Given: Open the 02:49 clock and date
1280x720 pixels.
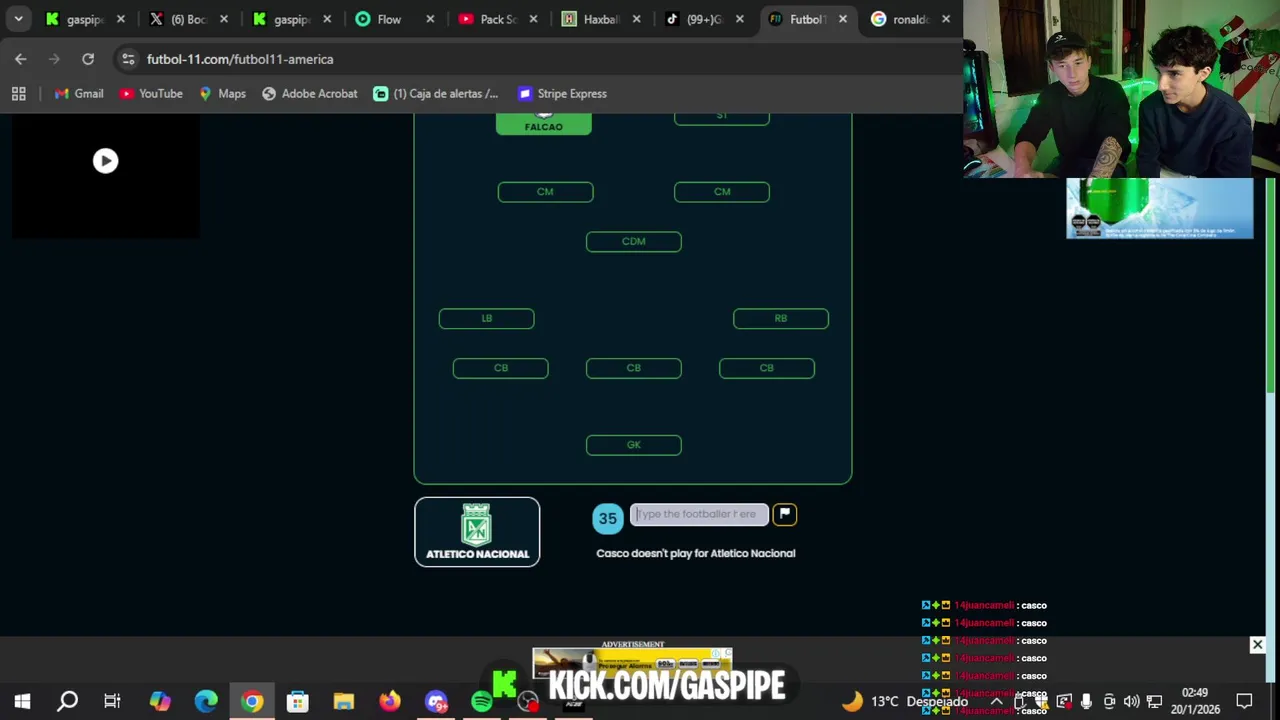Looking at the screenshot, I should coord(1195,701).
